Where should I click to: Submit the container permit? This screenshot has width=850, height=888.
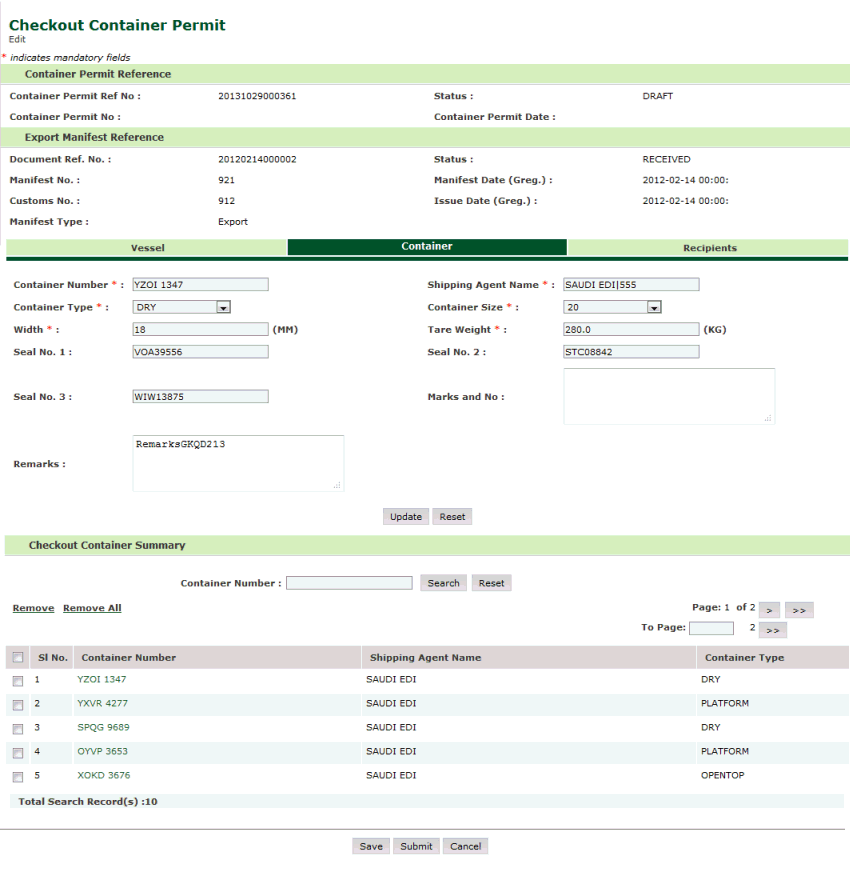[416, 846]
